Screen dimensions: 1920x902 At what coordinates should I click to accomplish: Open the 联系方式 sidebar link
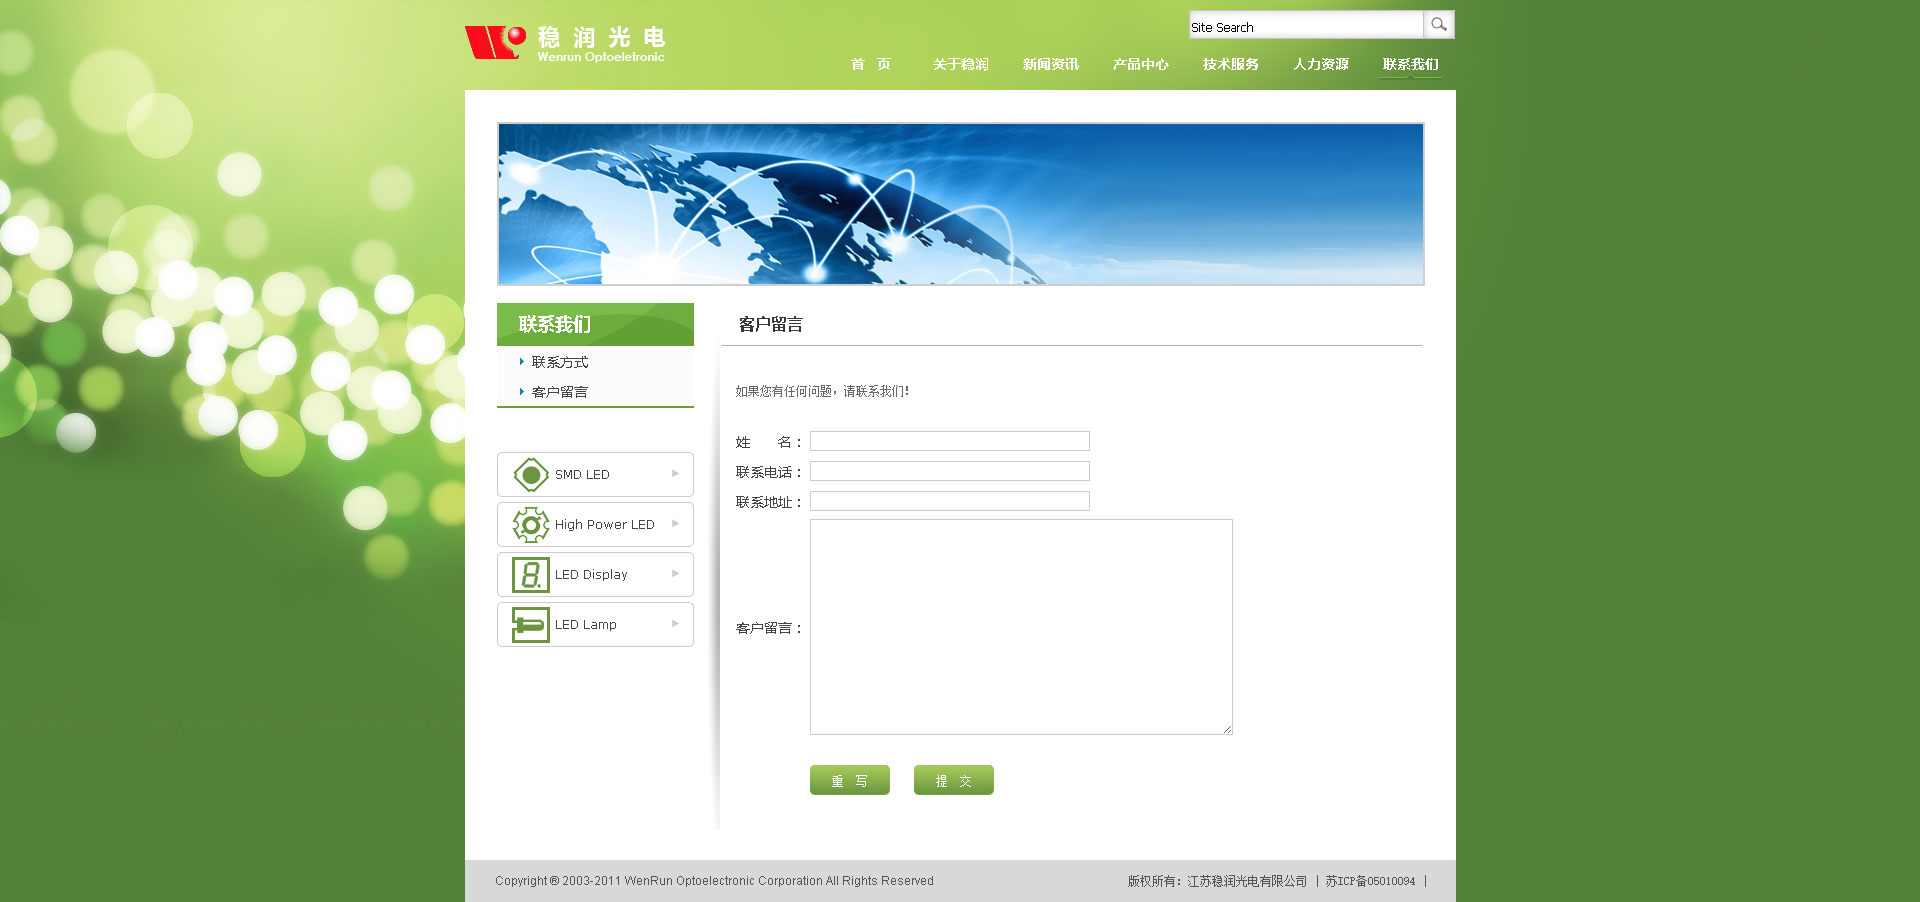pyautogui.click(x=559, y=362)
